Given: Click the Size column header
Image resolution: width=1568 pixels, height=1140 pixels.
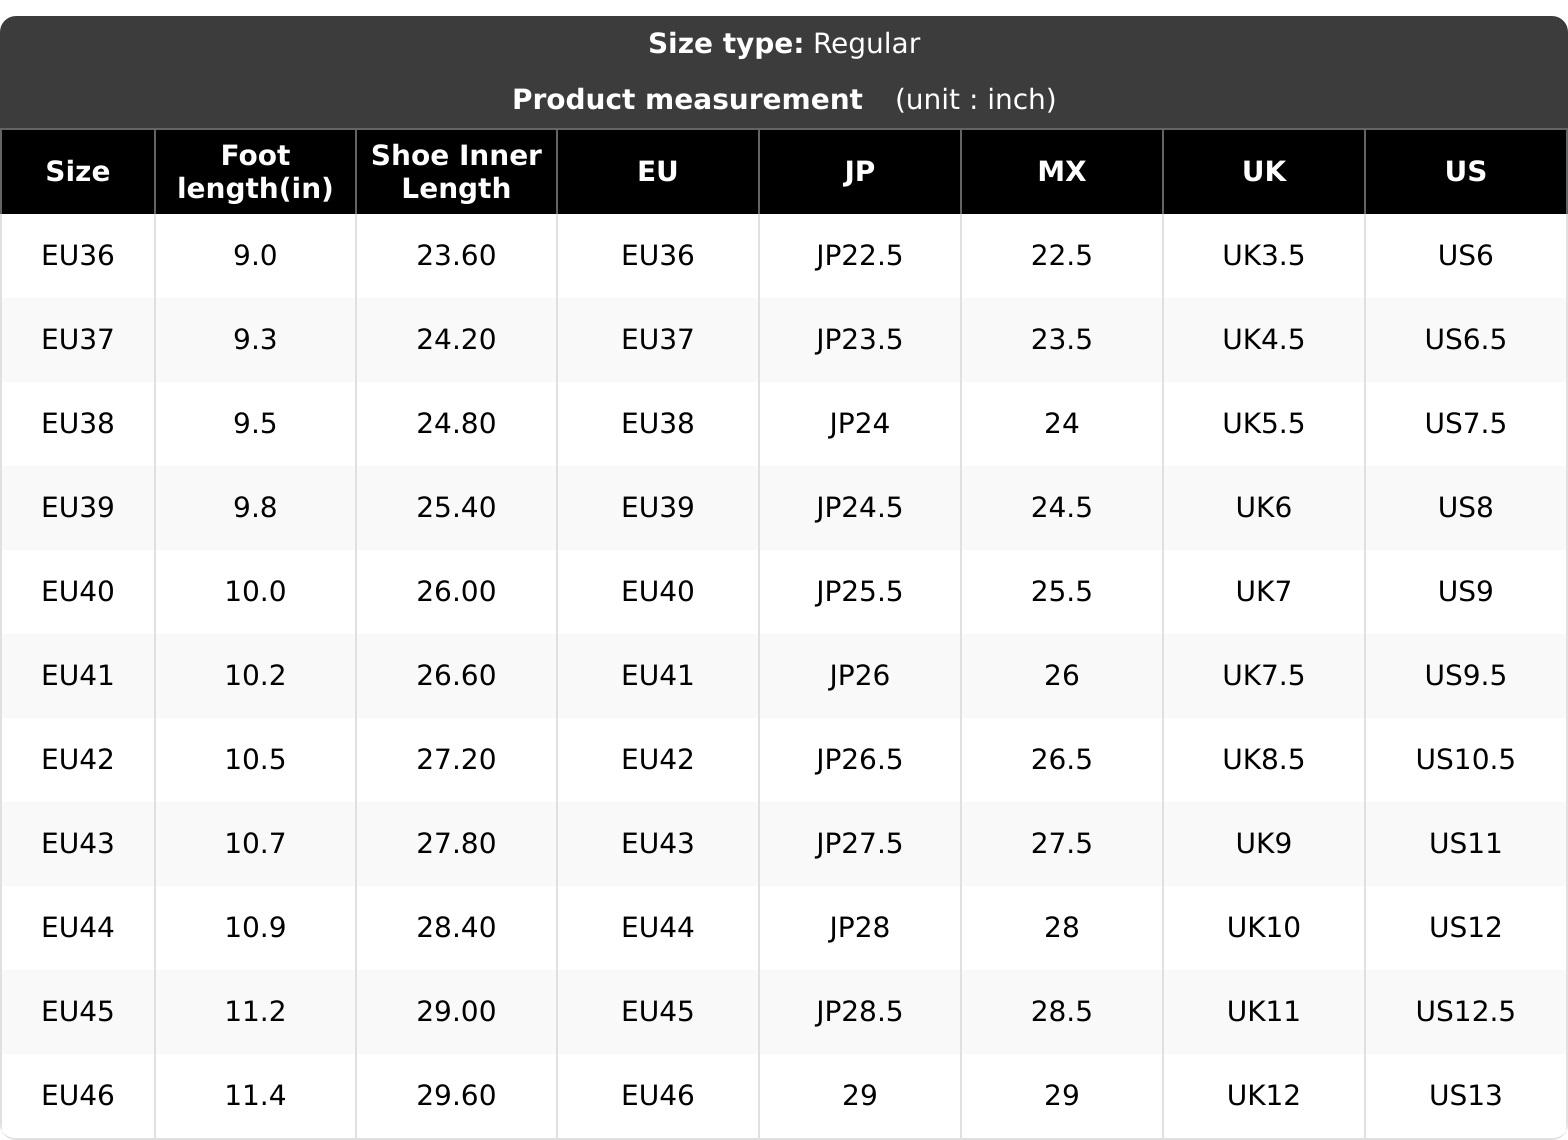Looking at the screenshot, I should [78, 171].
